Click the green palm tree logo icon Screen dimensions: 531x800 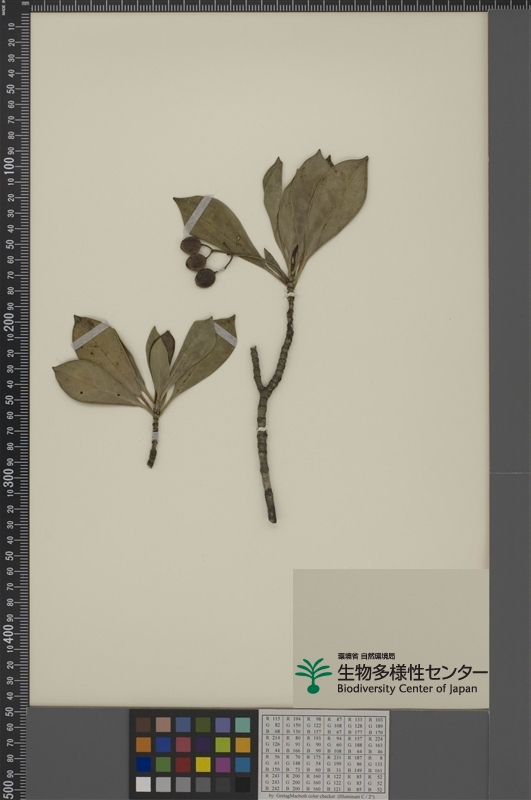[313, 676]
